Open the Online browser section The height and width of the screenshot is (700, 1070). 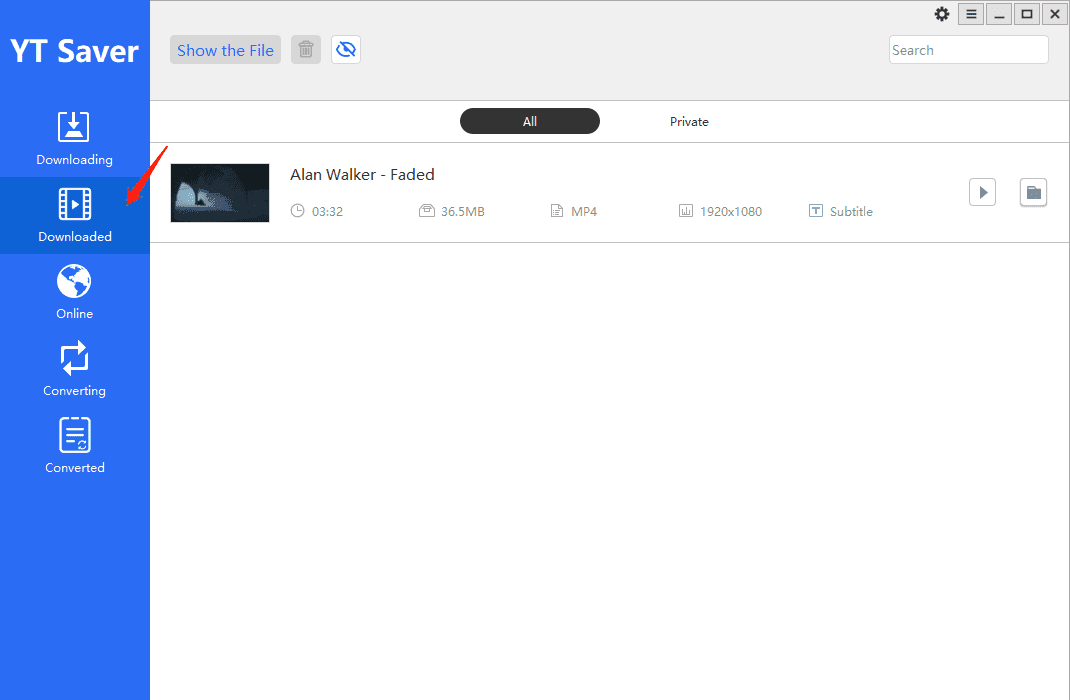(x=74, y=291)
